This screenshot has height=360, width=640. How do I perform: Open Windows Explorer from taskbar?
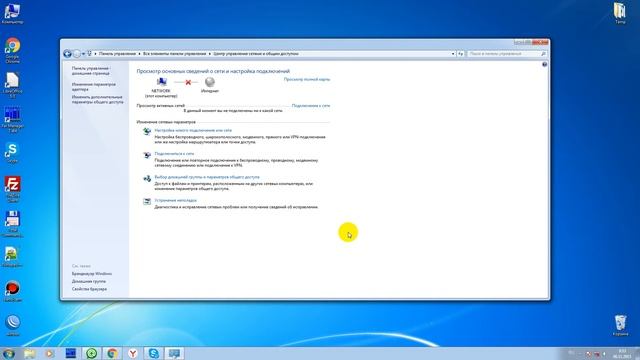[29, 353]
